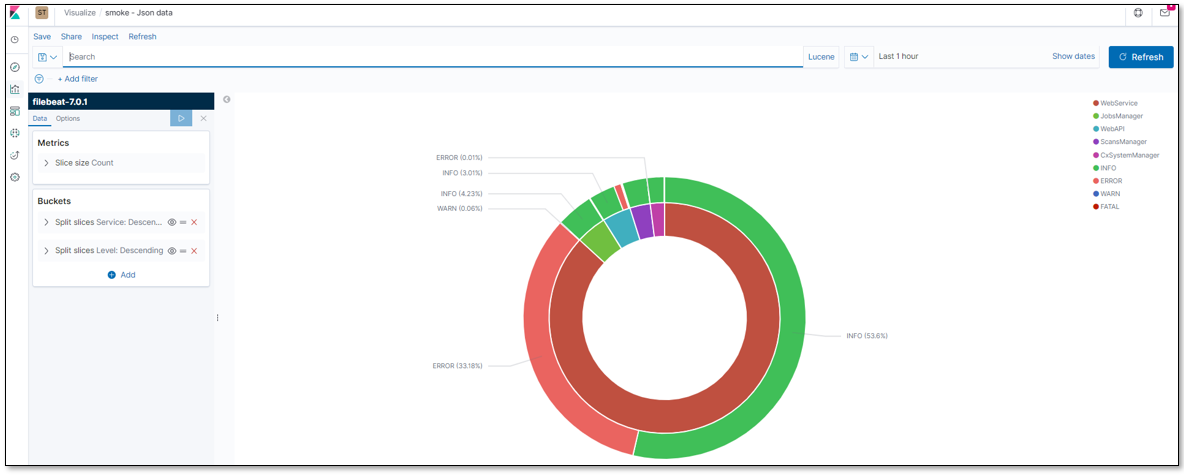This screenshot has height=475, width=1184.
Task: Click INFO legend entry
Action: (x=1104, y=168)
